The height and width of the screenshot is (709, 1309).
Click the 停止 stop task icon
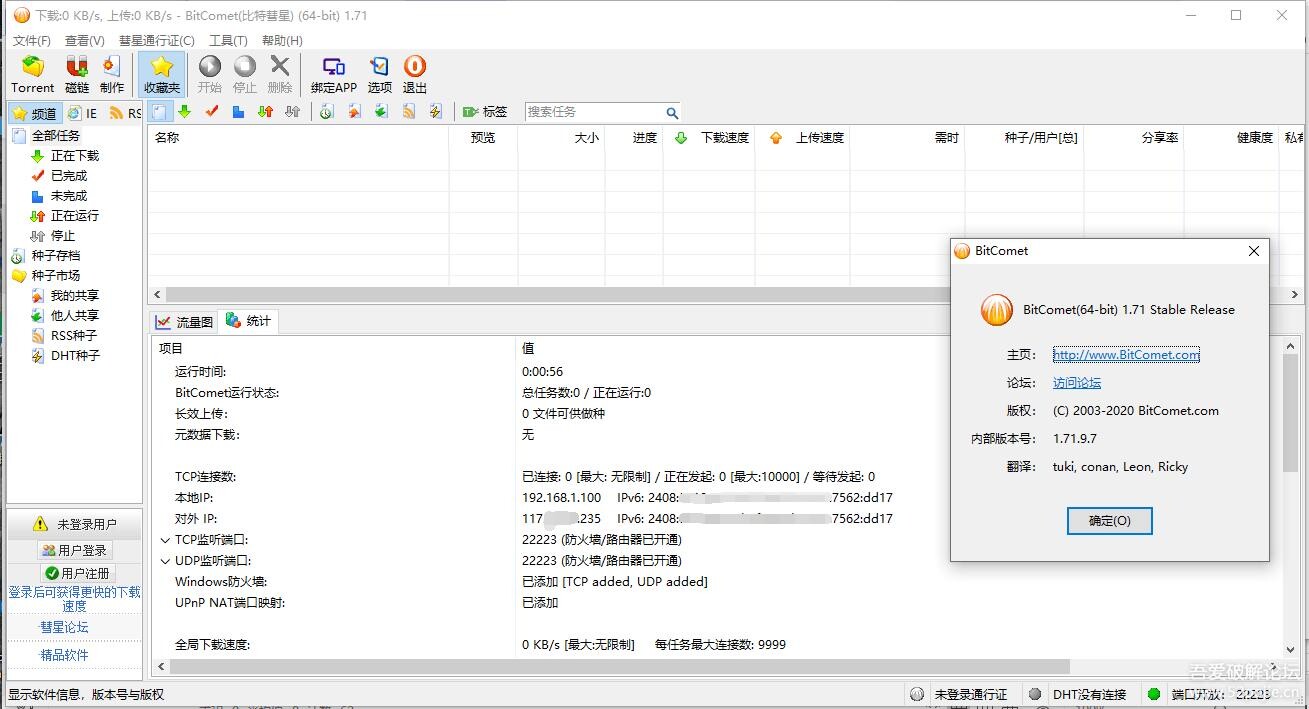(x=244, y=72)
